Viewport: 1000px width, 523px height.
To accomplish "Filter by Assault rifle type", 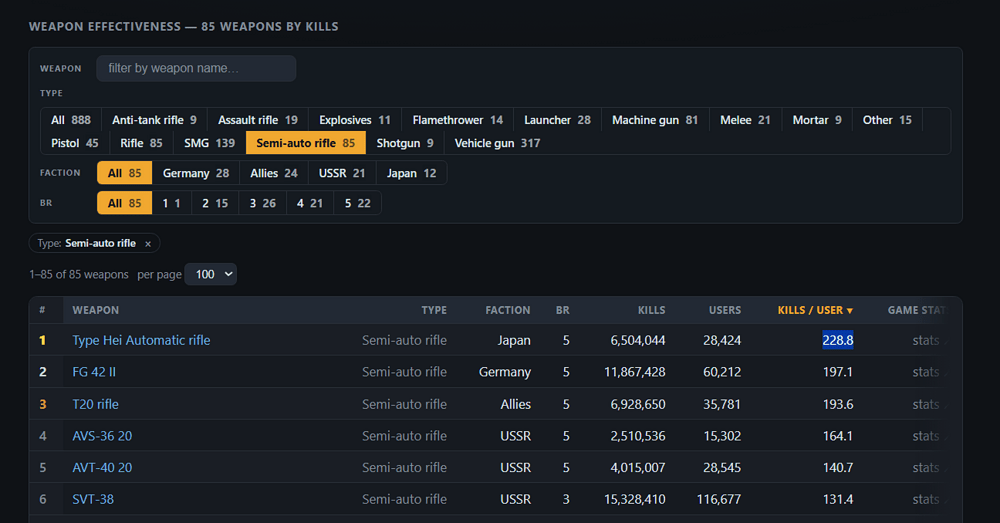I will tap(258, 120).
